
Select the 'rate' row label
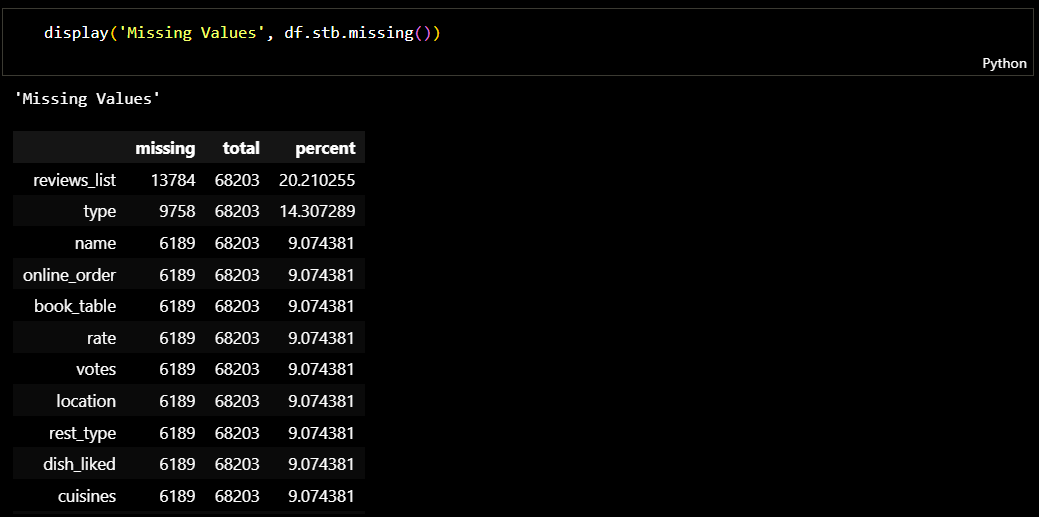tap(100, 338)
